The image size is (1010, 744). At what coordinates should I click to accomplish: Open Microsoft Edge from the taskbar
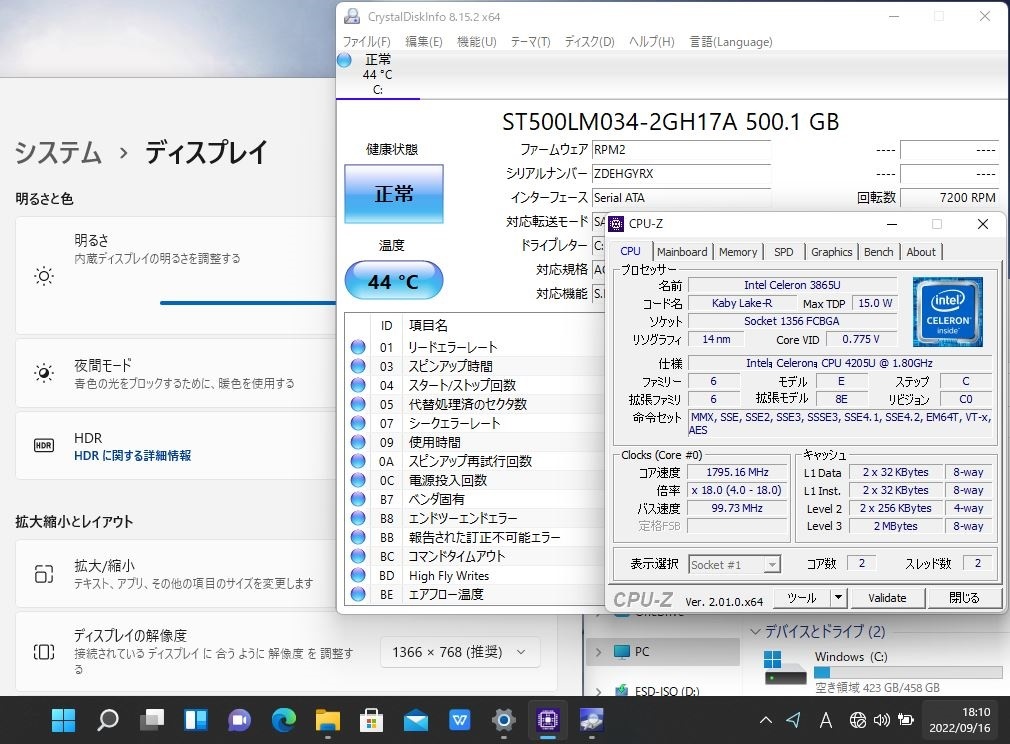click(283, 720)
